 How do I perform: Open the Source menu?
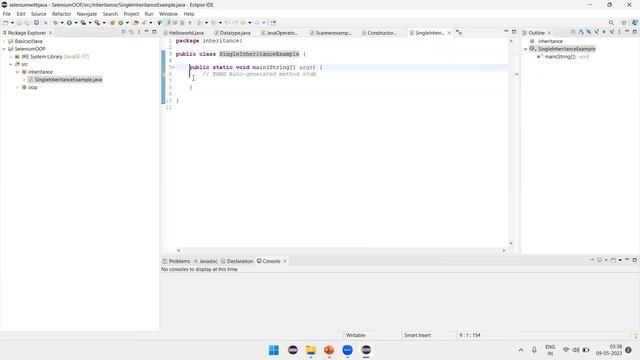click(x=39, y=14)
